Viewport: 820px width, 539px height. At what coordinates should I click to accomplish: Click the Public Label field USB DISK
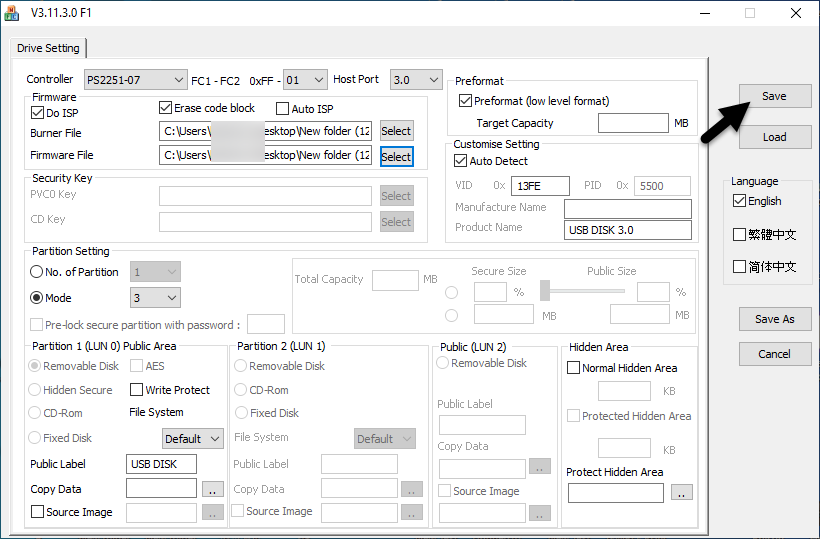tap(161, 464)
